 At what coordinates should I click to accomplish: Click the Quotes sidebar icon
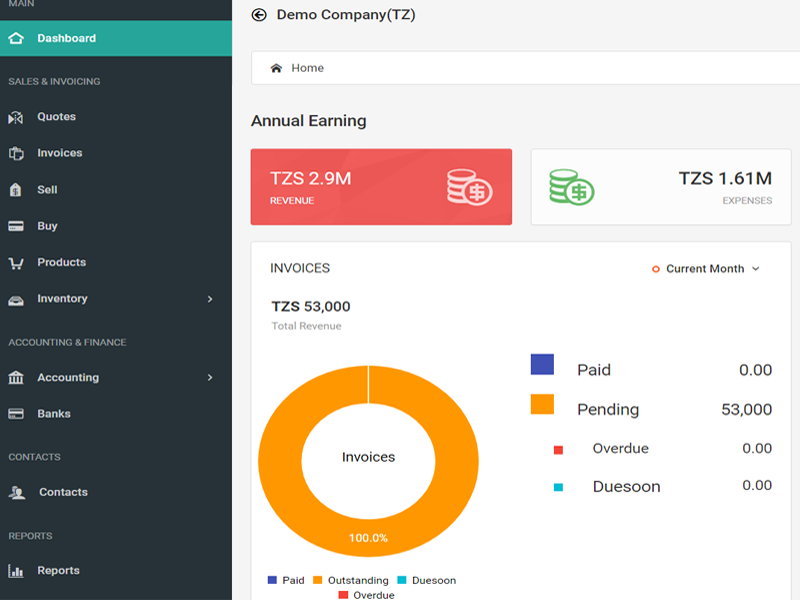click(16, 117)
